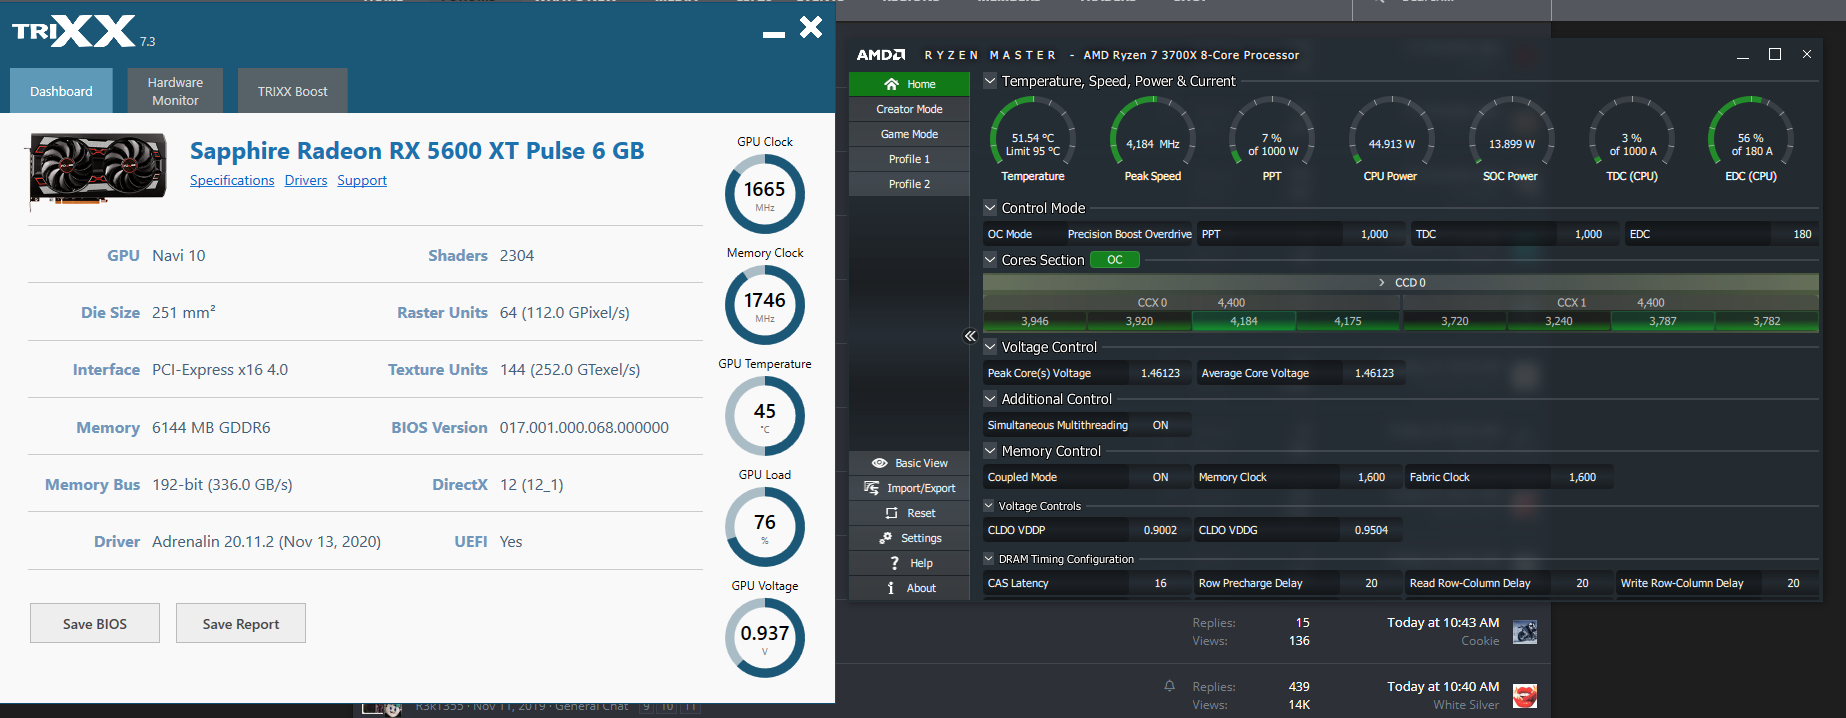
Task: Open the TRIXX Boost tab
Action: coord(292,91)
